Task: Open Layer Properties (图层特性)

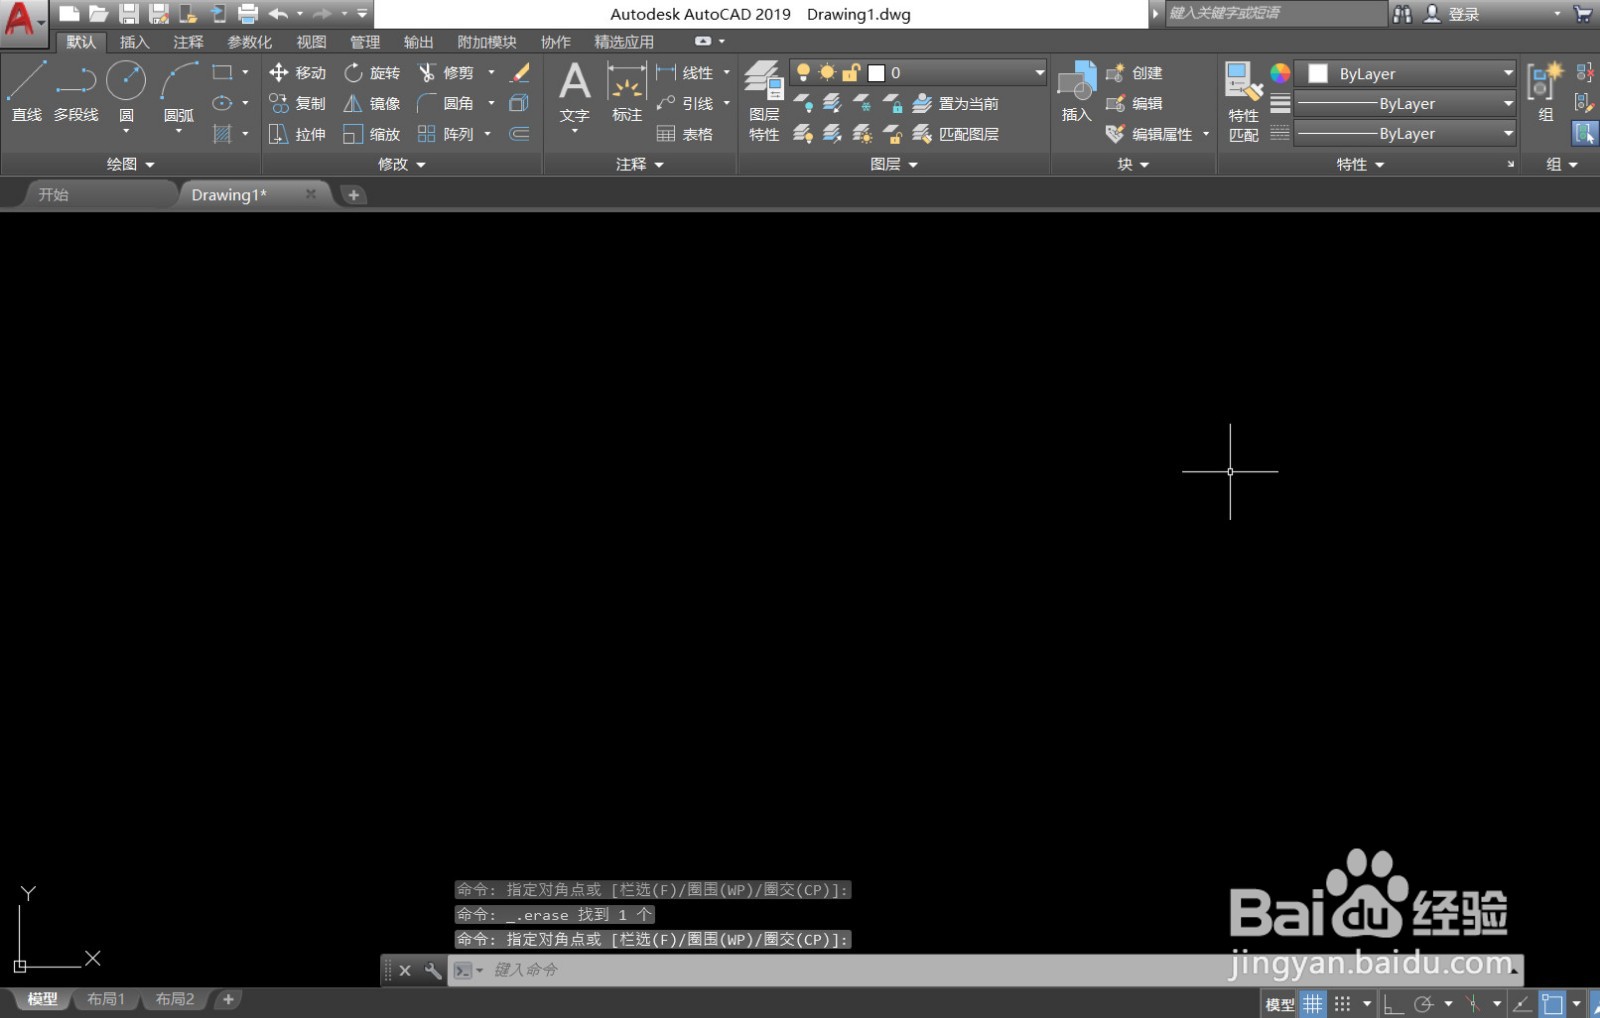Action: (764, 101)
